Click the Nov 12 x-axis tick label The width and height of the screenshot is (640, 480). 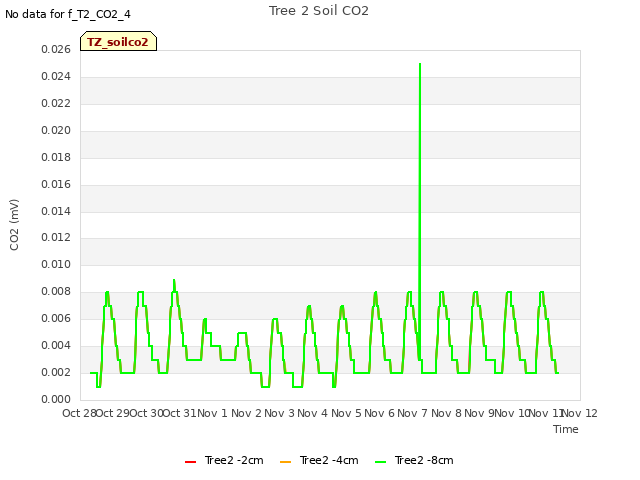(580, 413)
